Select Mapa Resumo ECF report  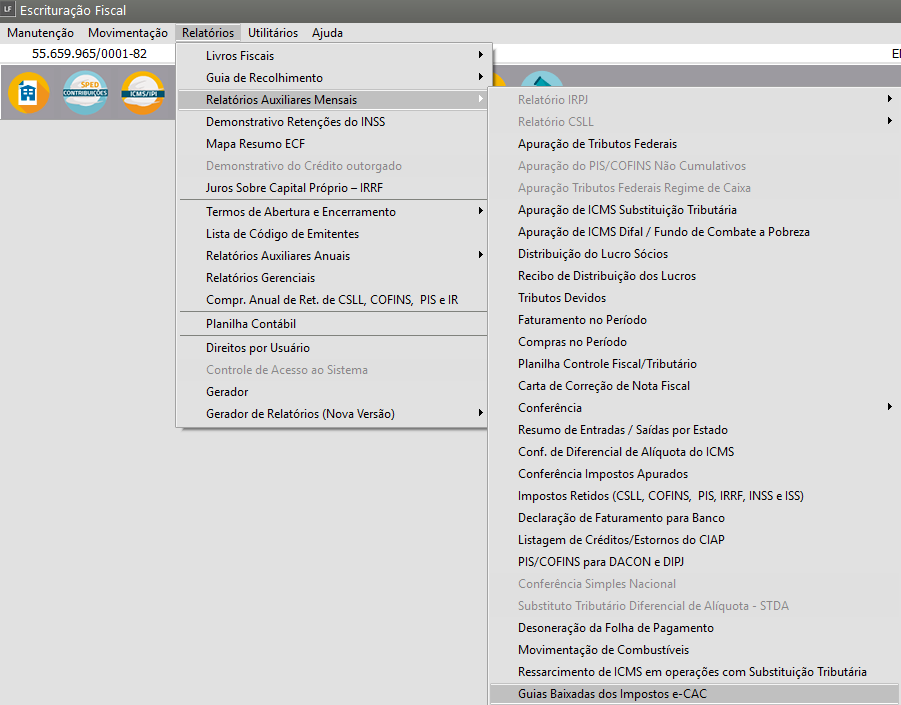pos(255,144)
